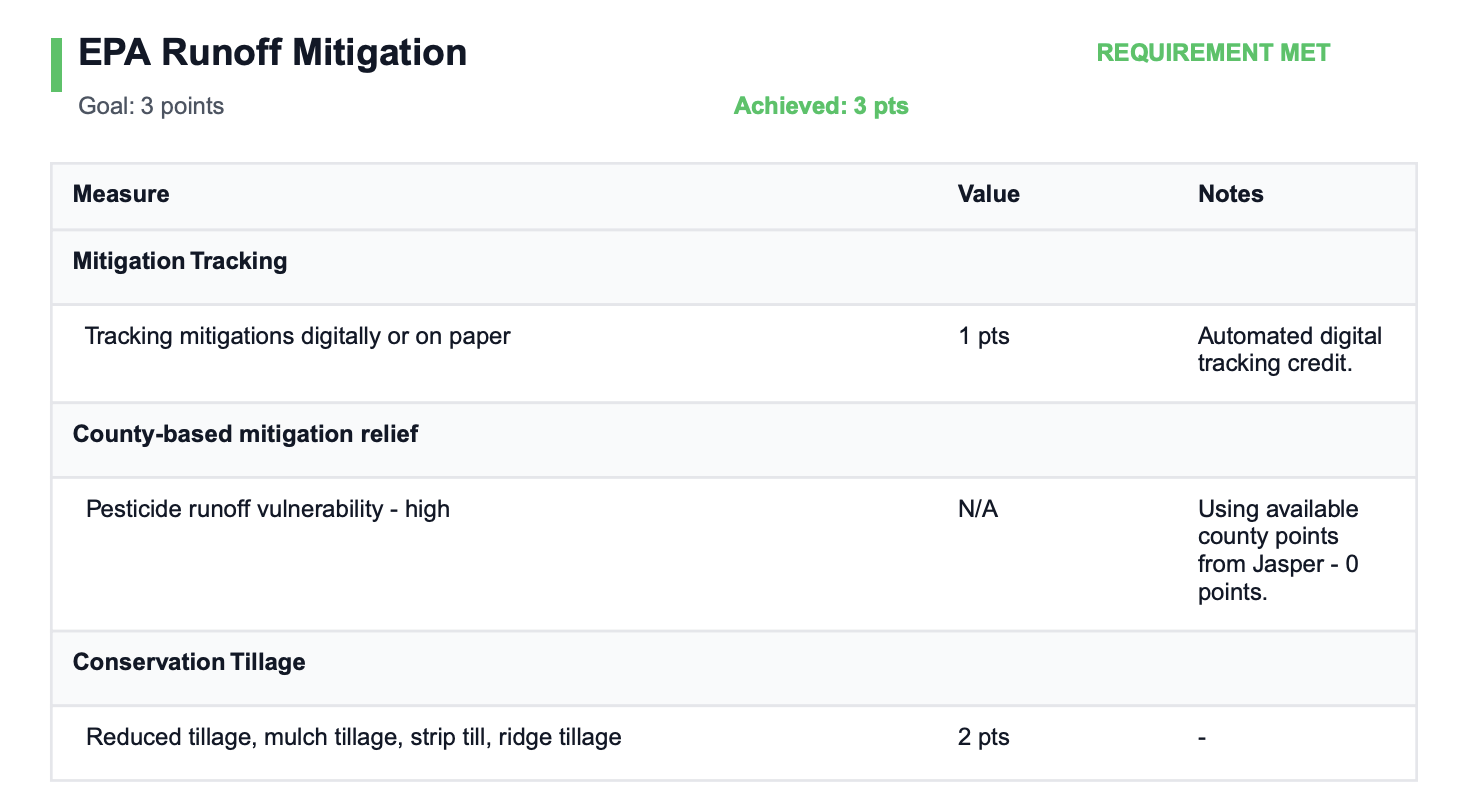Open the REQUIREMENT MET status link
The image size is (1476, 812).
point(1212,53)
